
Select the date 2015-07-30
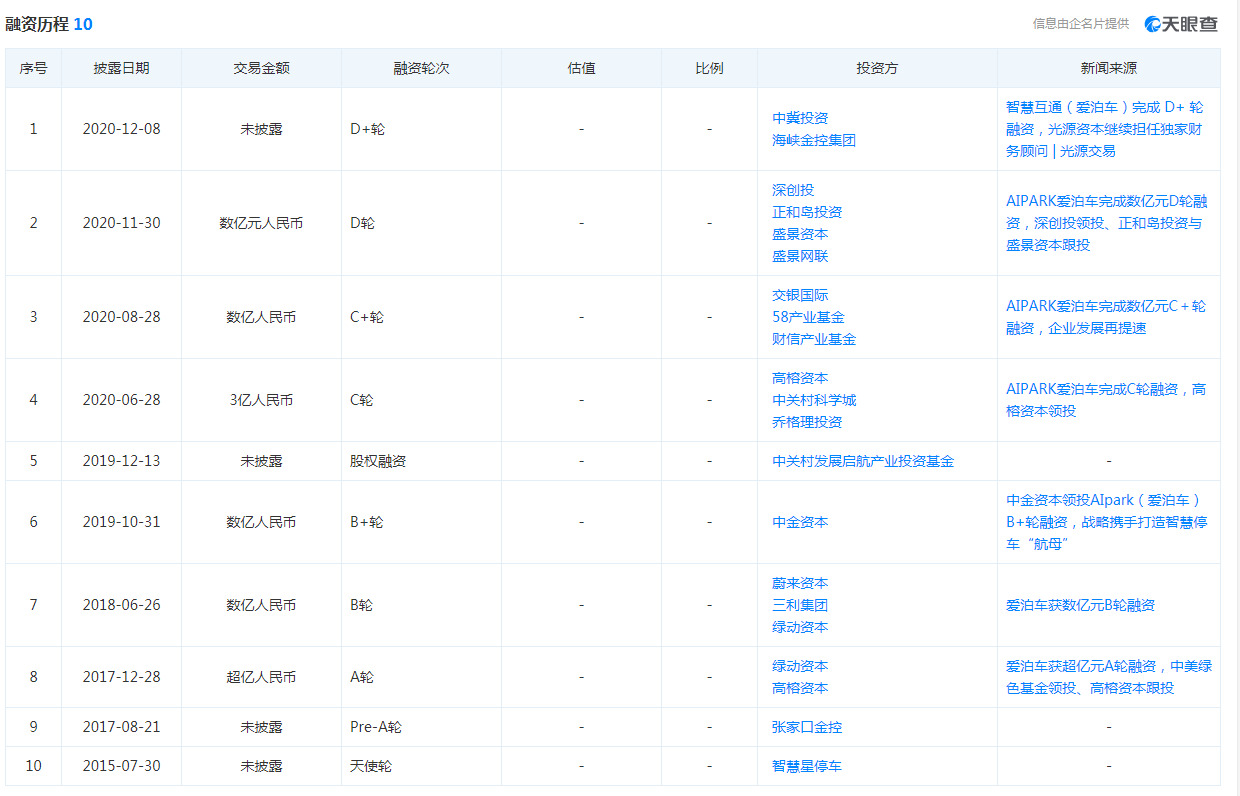pyautogui.click(x=121, y=766)
